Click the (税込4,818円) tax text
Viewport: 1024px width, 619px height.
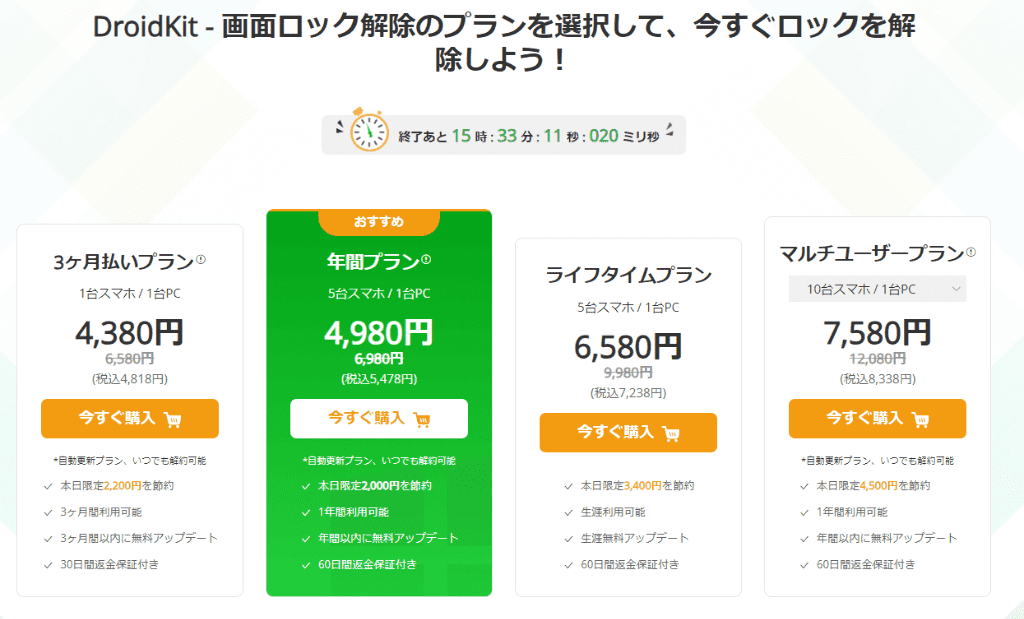click(x=130, y=379)
